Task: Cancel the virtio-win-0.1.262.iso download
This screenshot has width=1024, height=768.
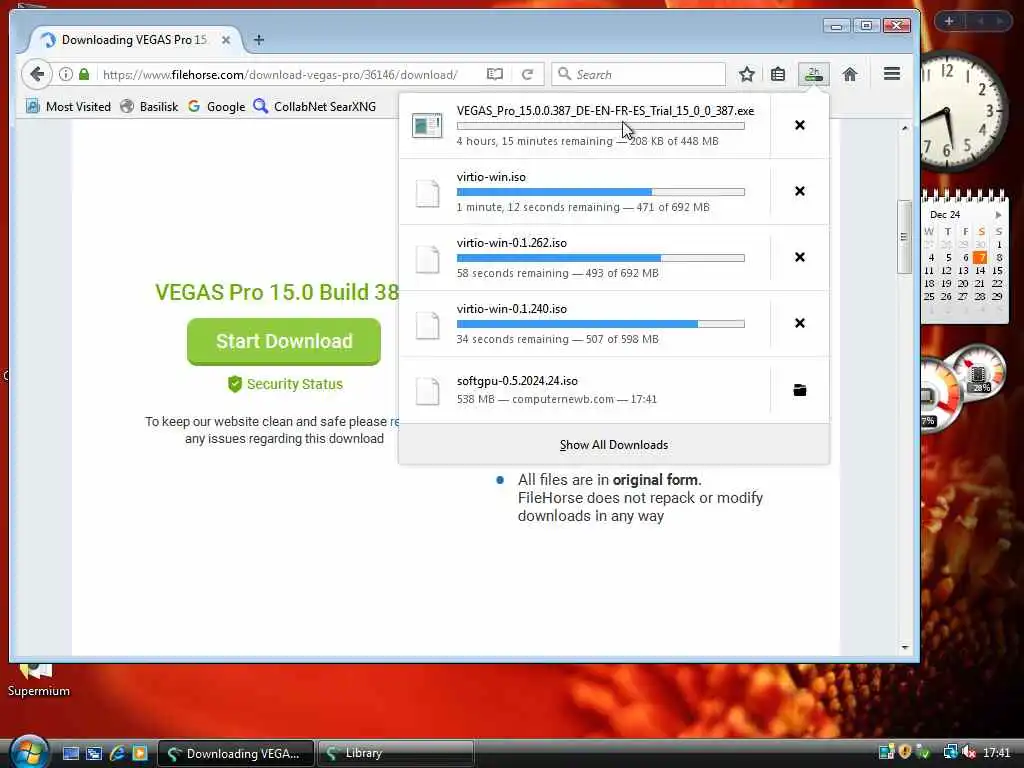Action: (799, 257)
